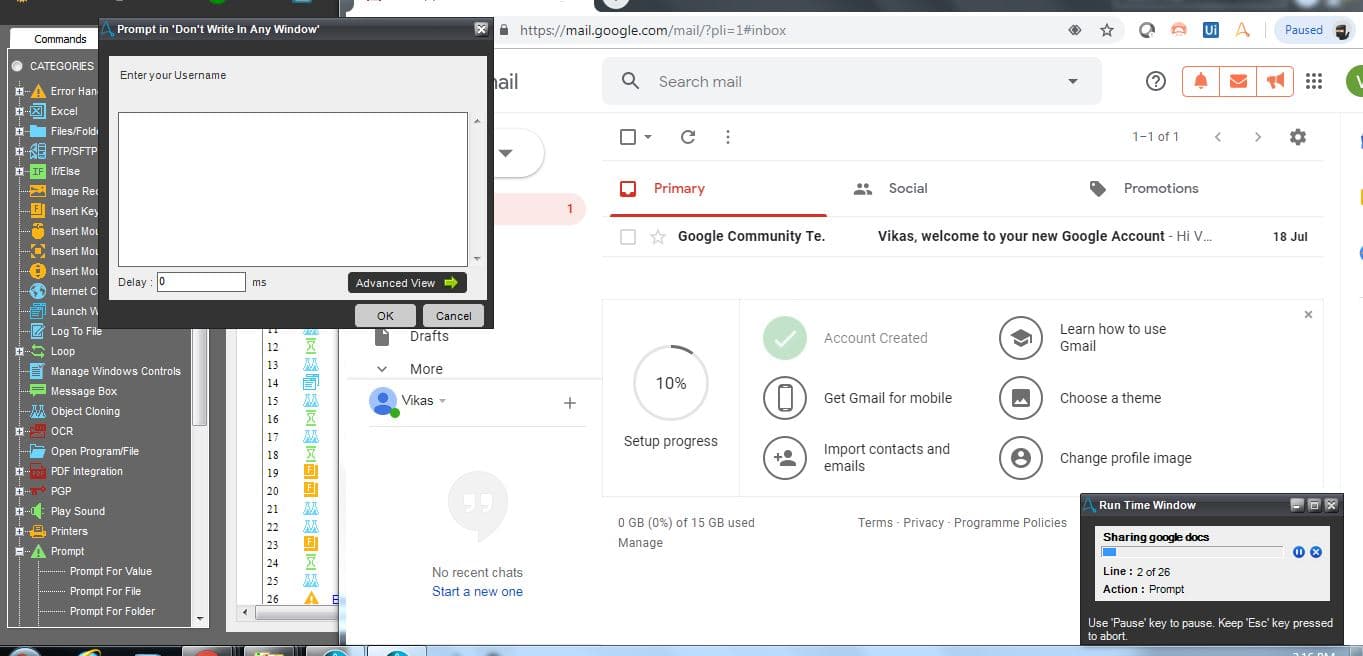This screenshot has height=656, width=1363.
Task: Open Advanced View in prompt dialog
Action: tap(407, 283)
